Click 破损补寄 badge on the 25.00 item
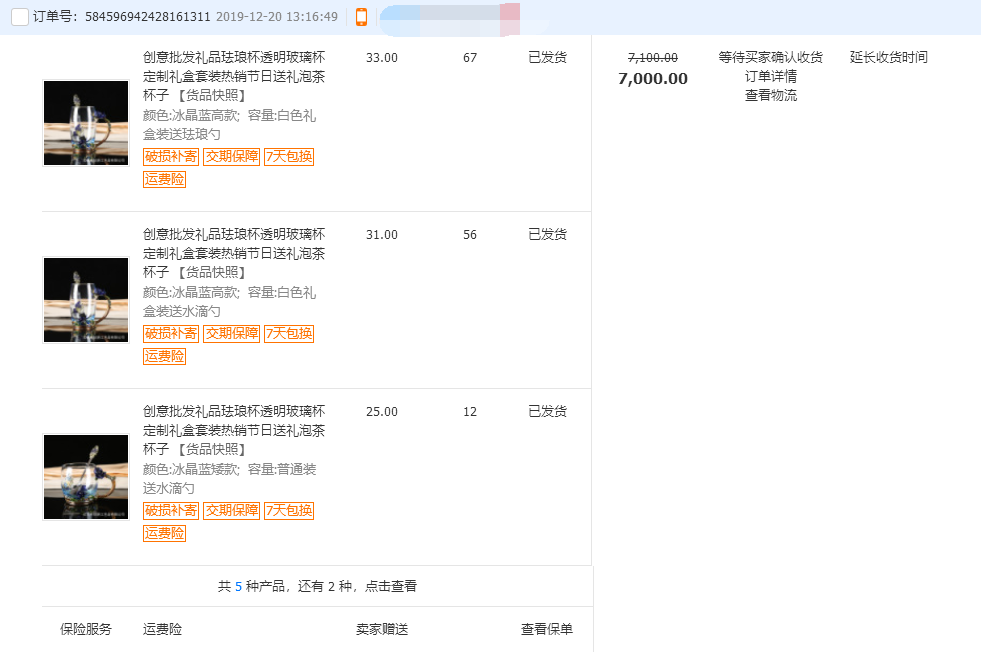 coord(171,510)
